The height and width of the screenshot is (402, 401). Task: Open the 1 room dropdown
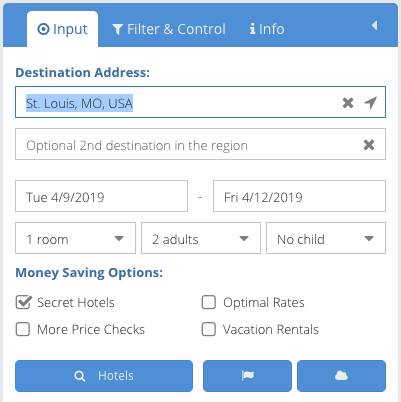coord(75,238)
